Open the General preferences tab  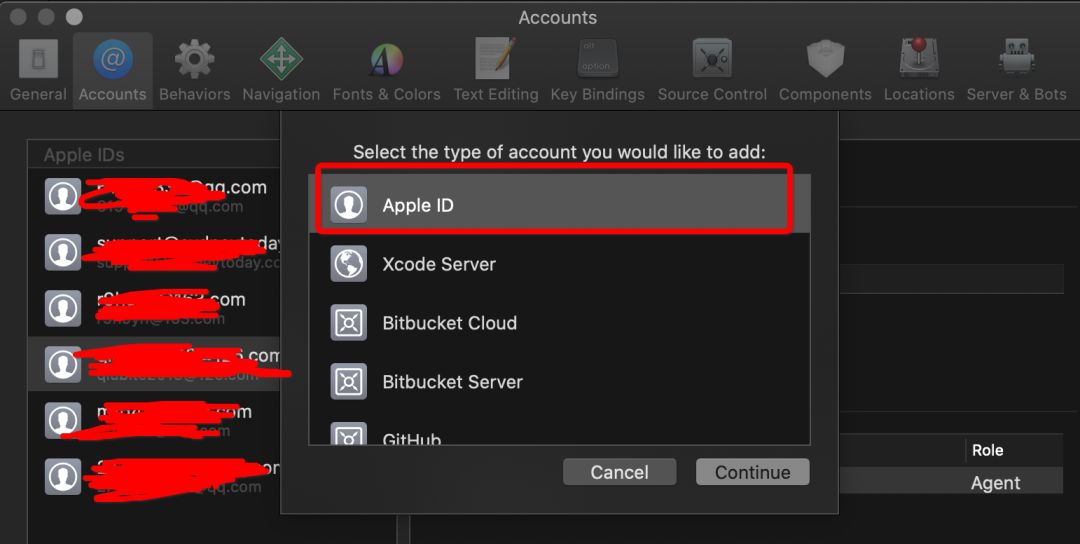[x=38, y=71]
